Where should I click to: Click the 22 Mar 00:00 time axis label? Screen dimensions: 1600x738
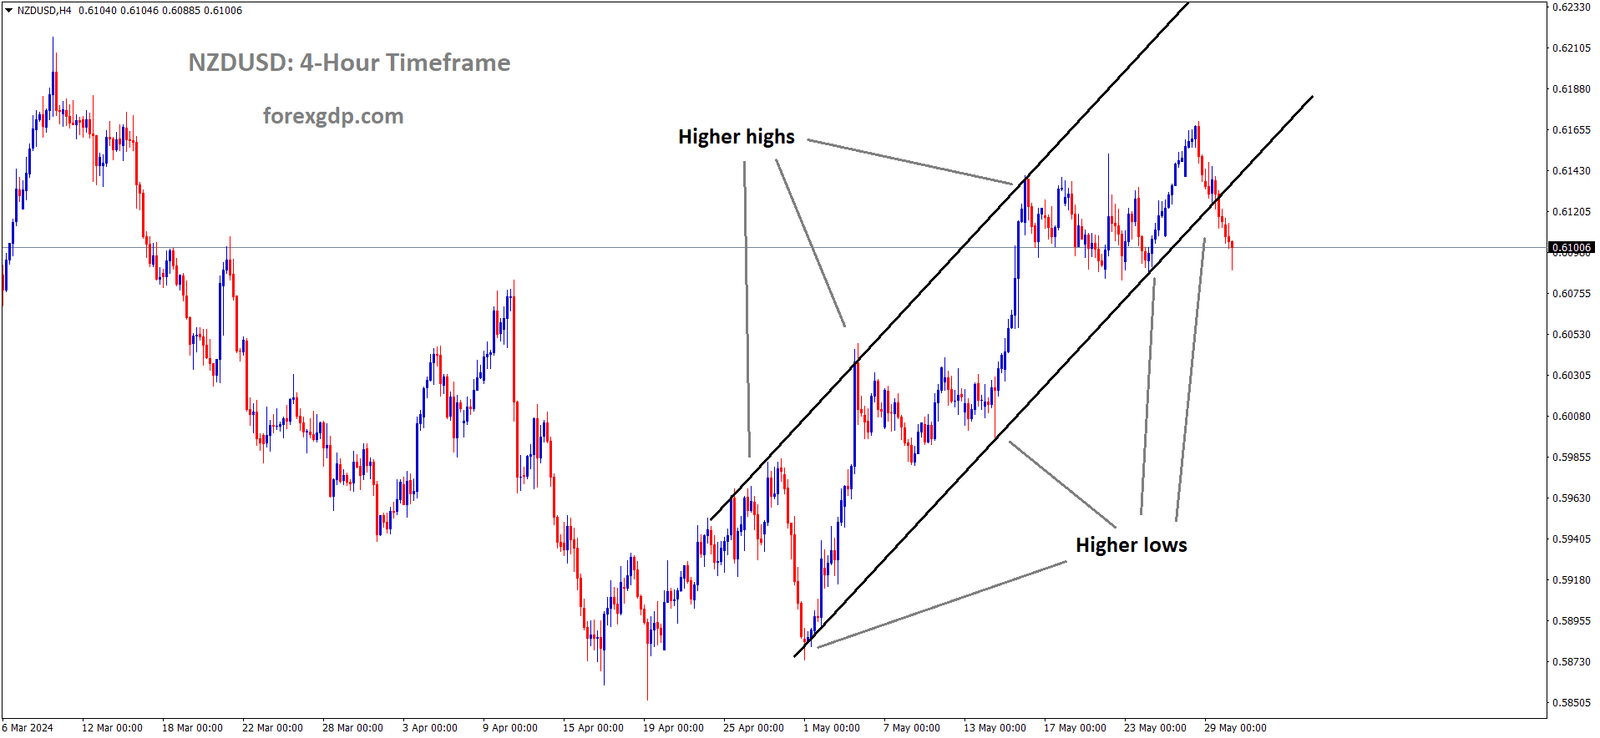tap(272, 727)
